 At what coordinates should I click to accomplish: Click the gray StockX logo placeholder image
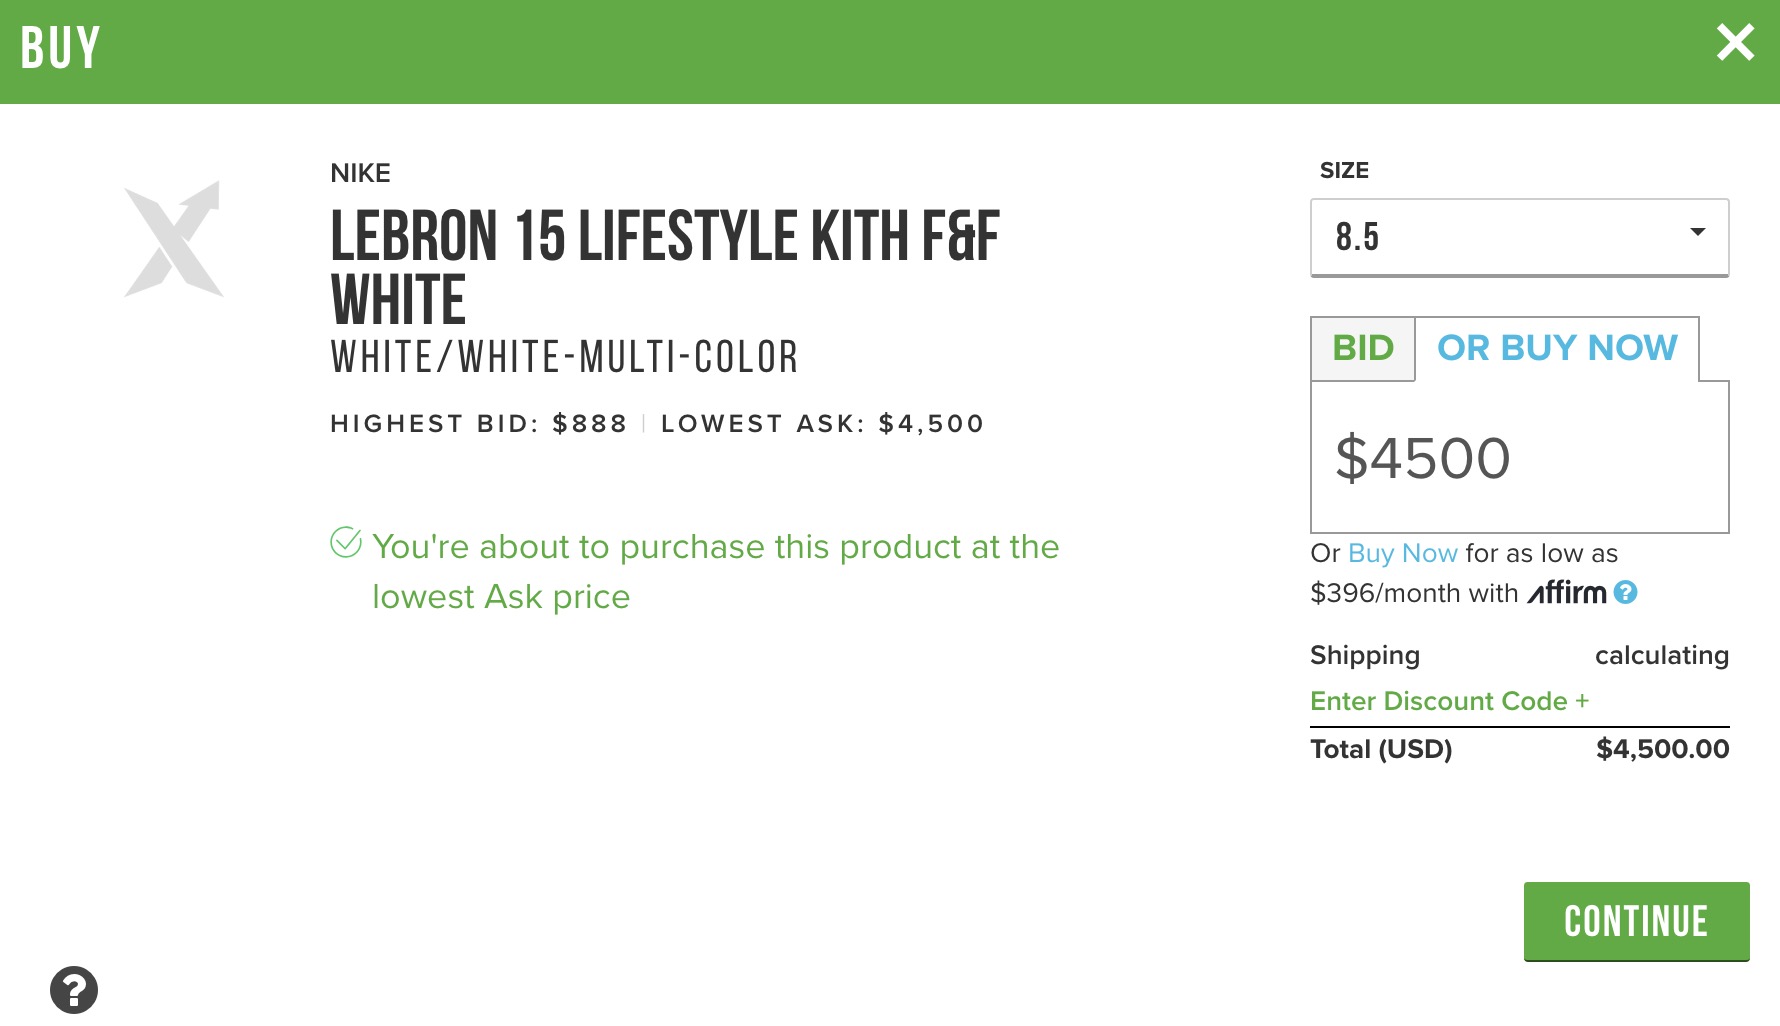point(173,239)
